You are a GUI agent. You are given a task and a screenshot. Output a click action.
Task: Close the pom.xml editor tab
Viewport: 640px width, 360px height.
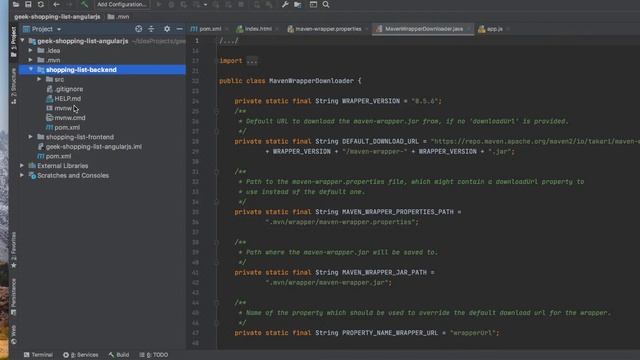(x=227, y=29)
